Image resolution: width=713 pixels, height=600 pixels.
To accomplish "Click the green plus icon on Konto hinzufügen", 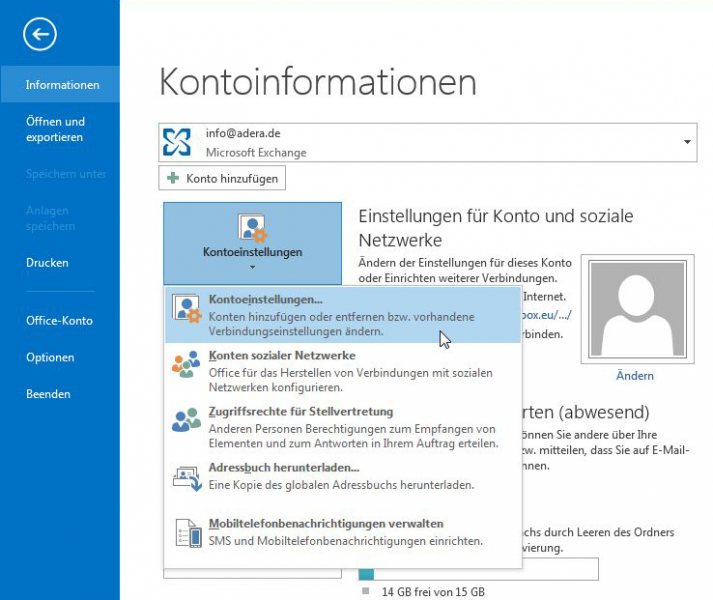I will (173, 178).
